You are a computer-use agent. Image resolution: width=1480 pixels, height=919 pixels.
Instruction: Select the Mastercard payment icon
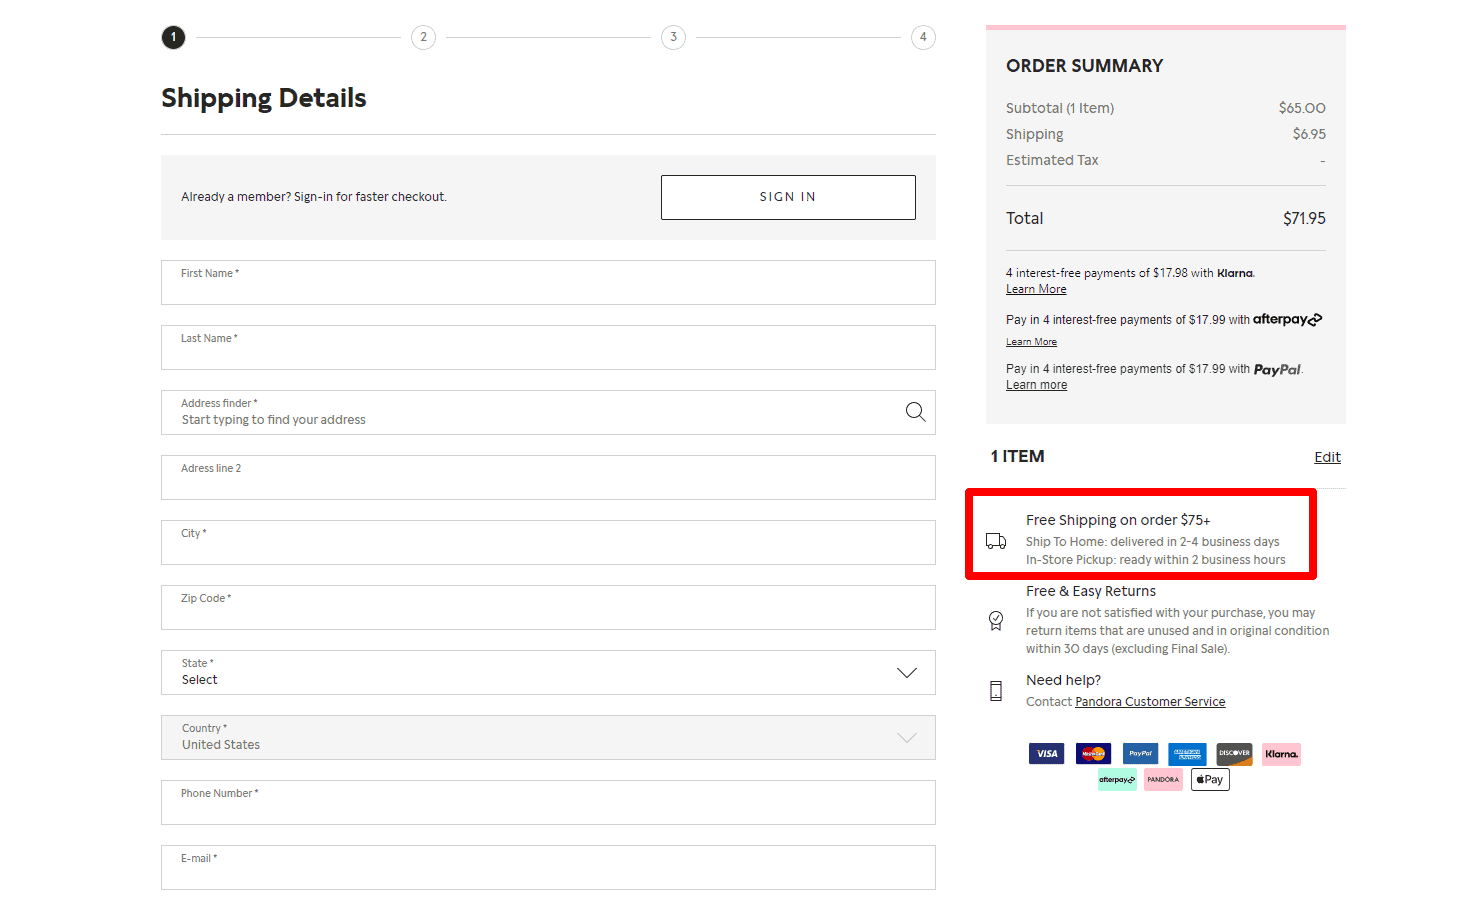(1093, 753)
